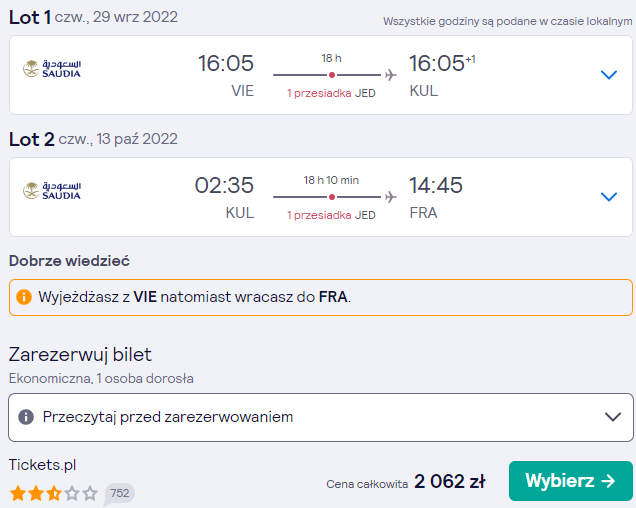This screenshot has width=636, height=508.
Task: Click 1 przesiadka JED in Lot 1
Action: click(331, 93)
